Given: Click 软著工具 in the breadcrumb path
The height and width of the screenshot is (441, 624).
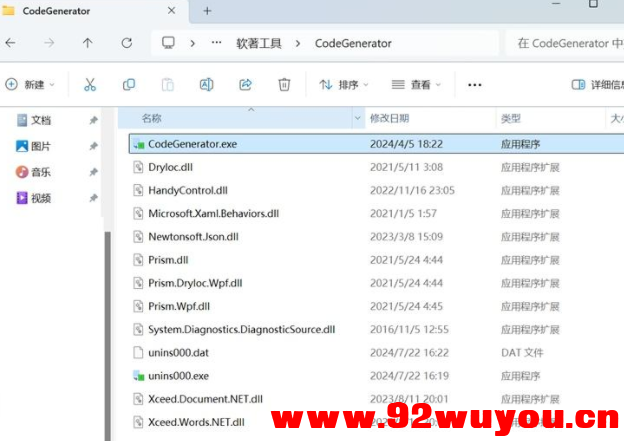Looking at the screenshot, I should [259, 43].
